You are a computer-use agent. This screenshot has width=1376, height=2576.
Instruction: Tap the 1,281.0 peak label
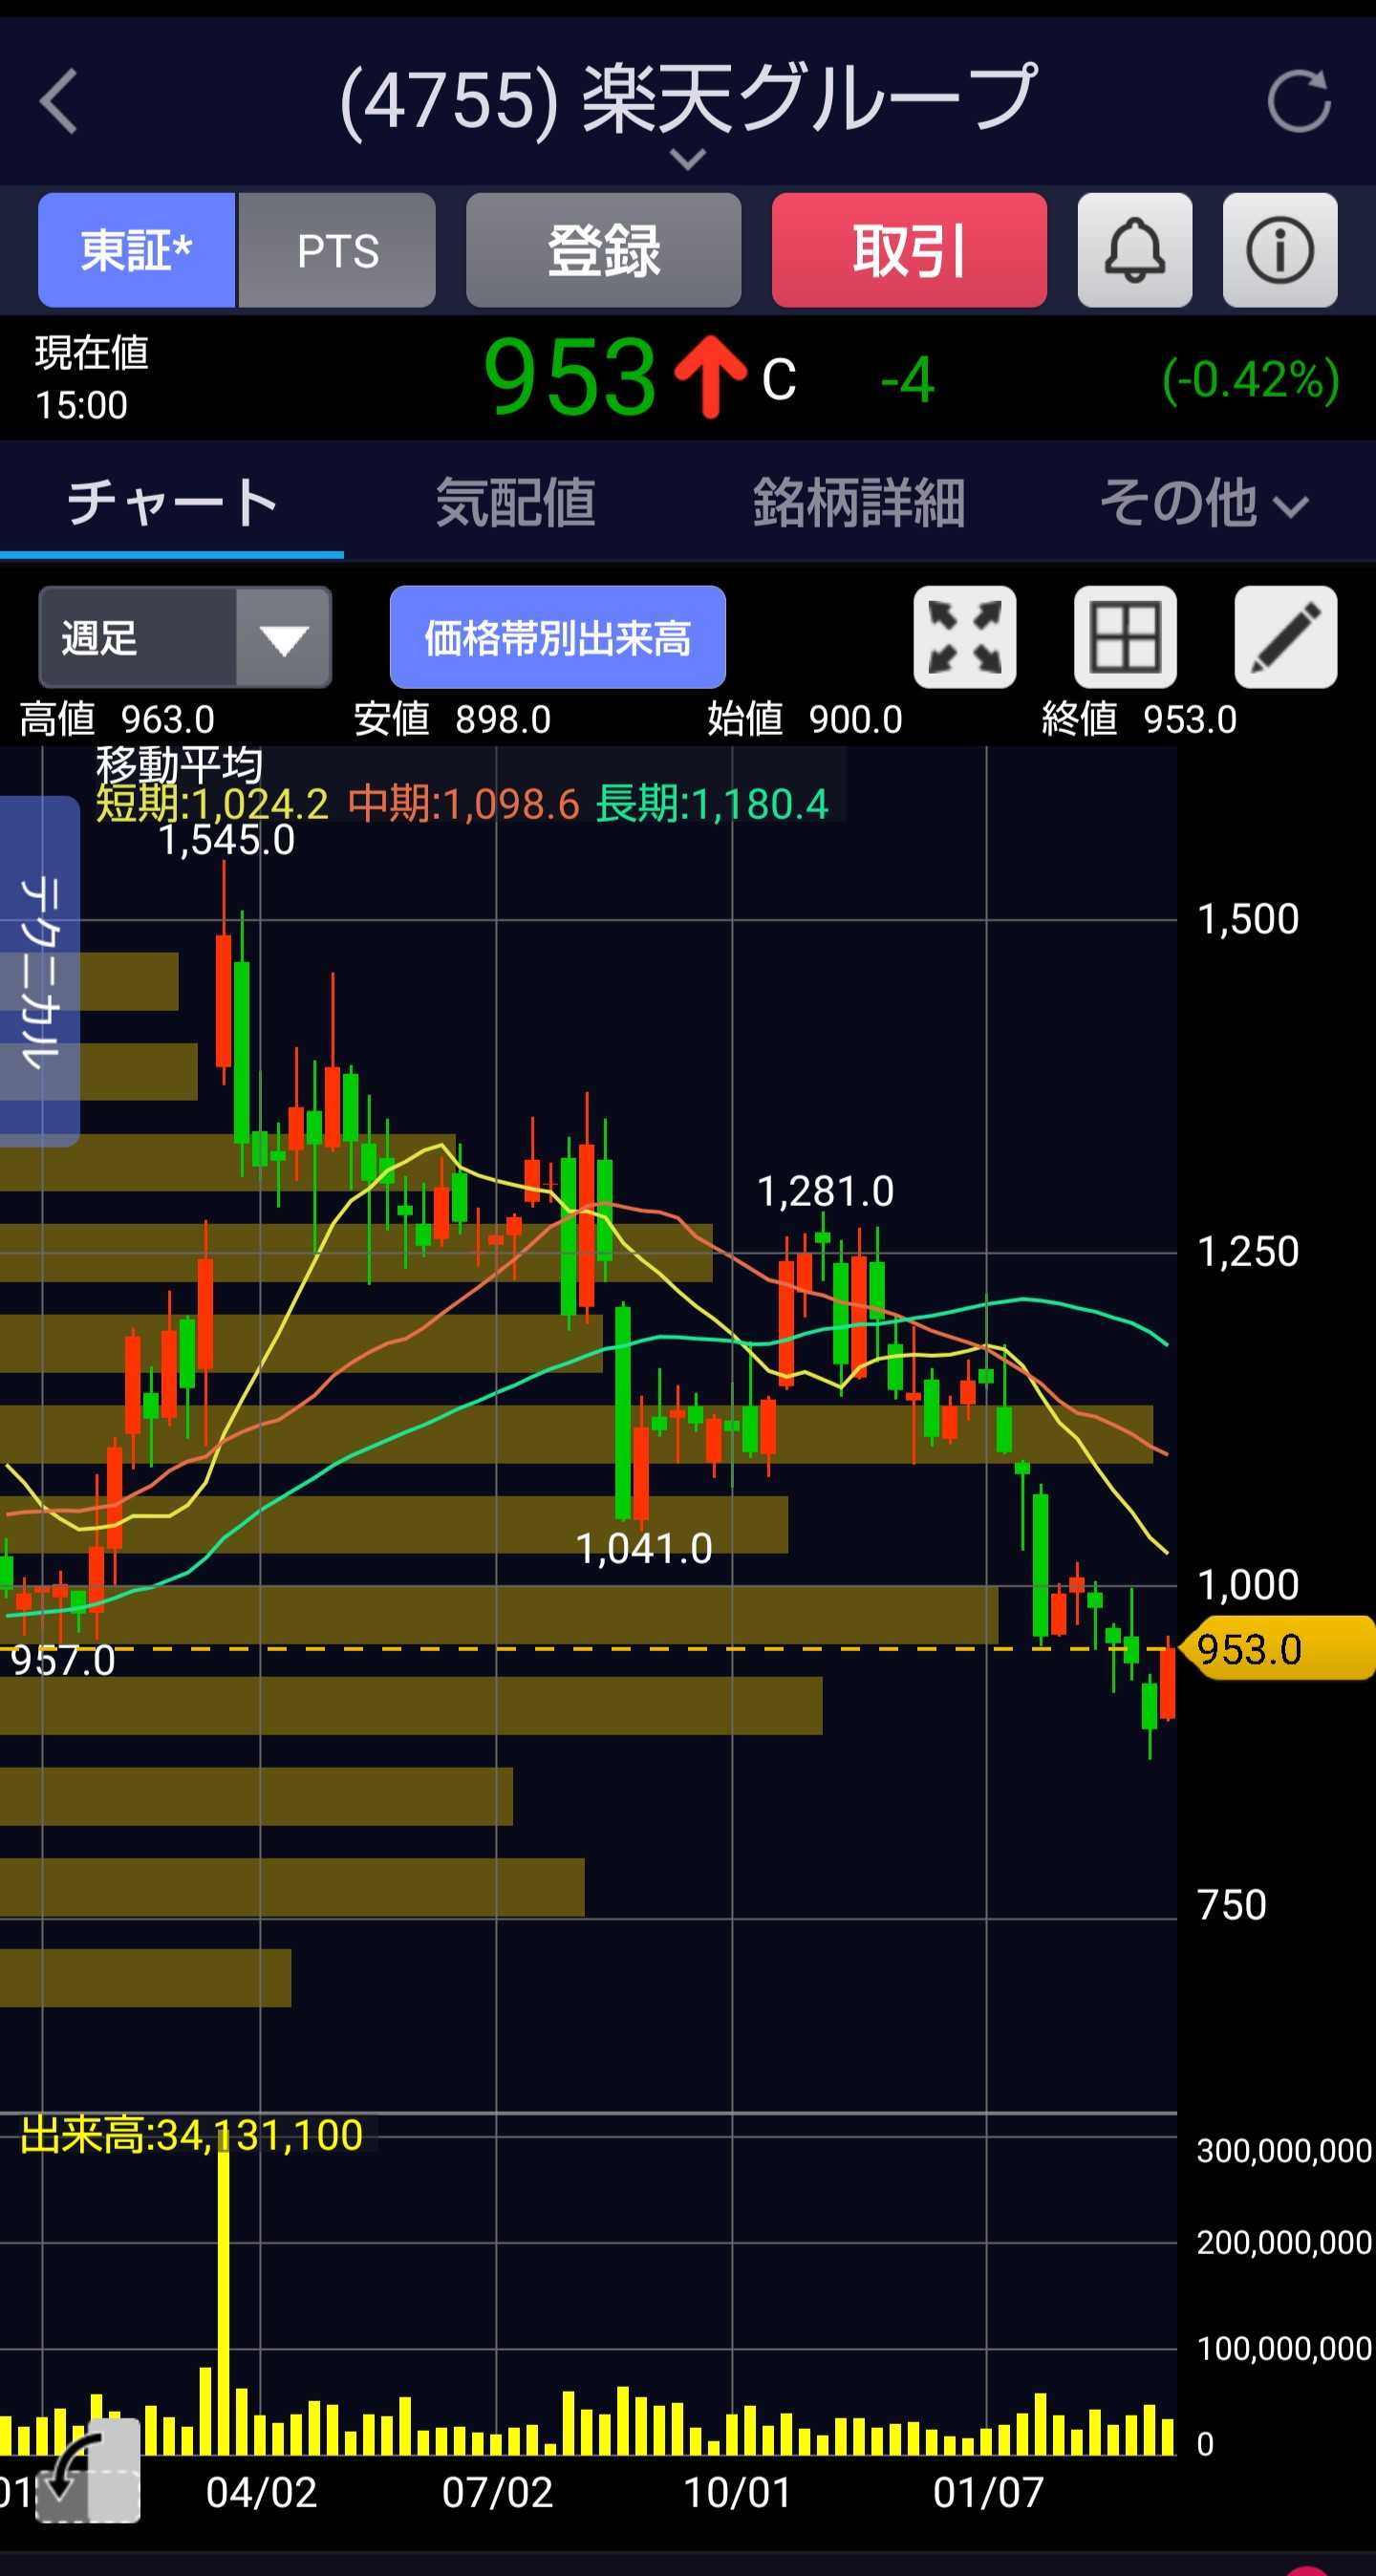825,1191
